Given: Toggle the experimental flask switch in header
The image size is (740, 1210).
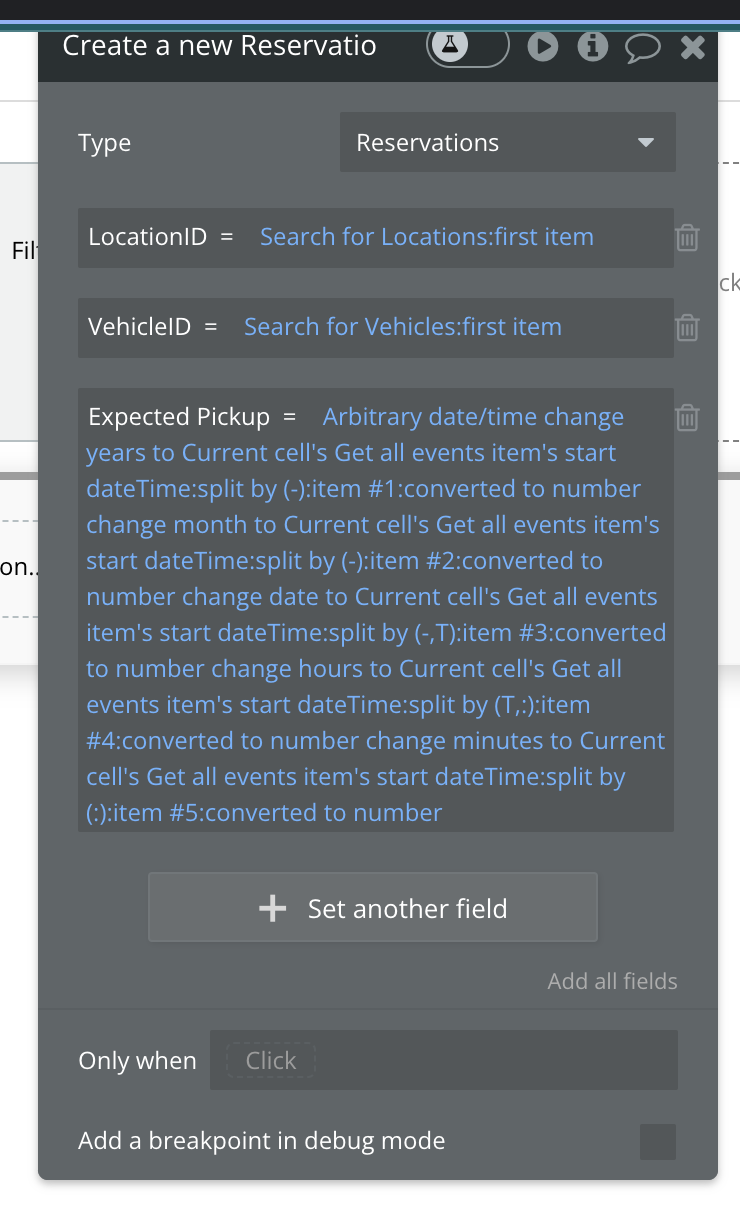Looking at the screenshot, I should pyautogui.click(x=468, y=46).
